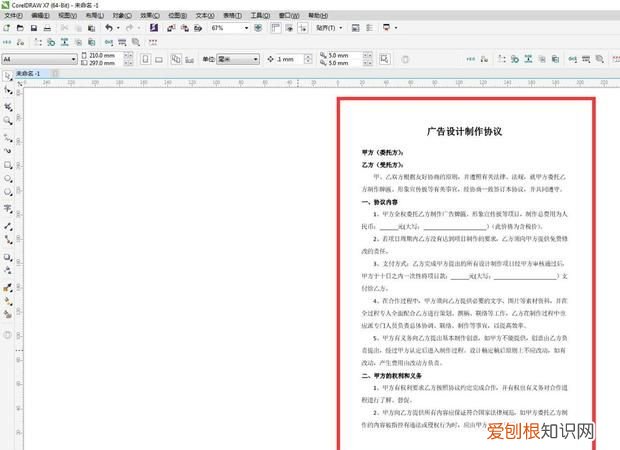The width and height of the screenshot is (620, 450).
Task: Expand the Undo history dropdown arrow
Action: (x=118, y=28)
